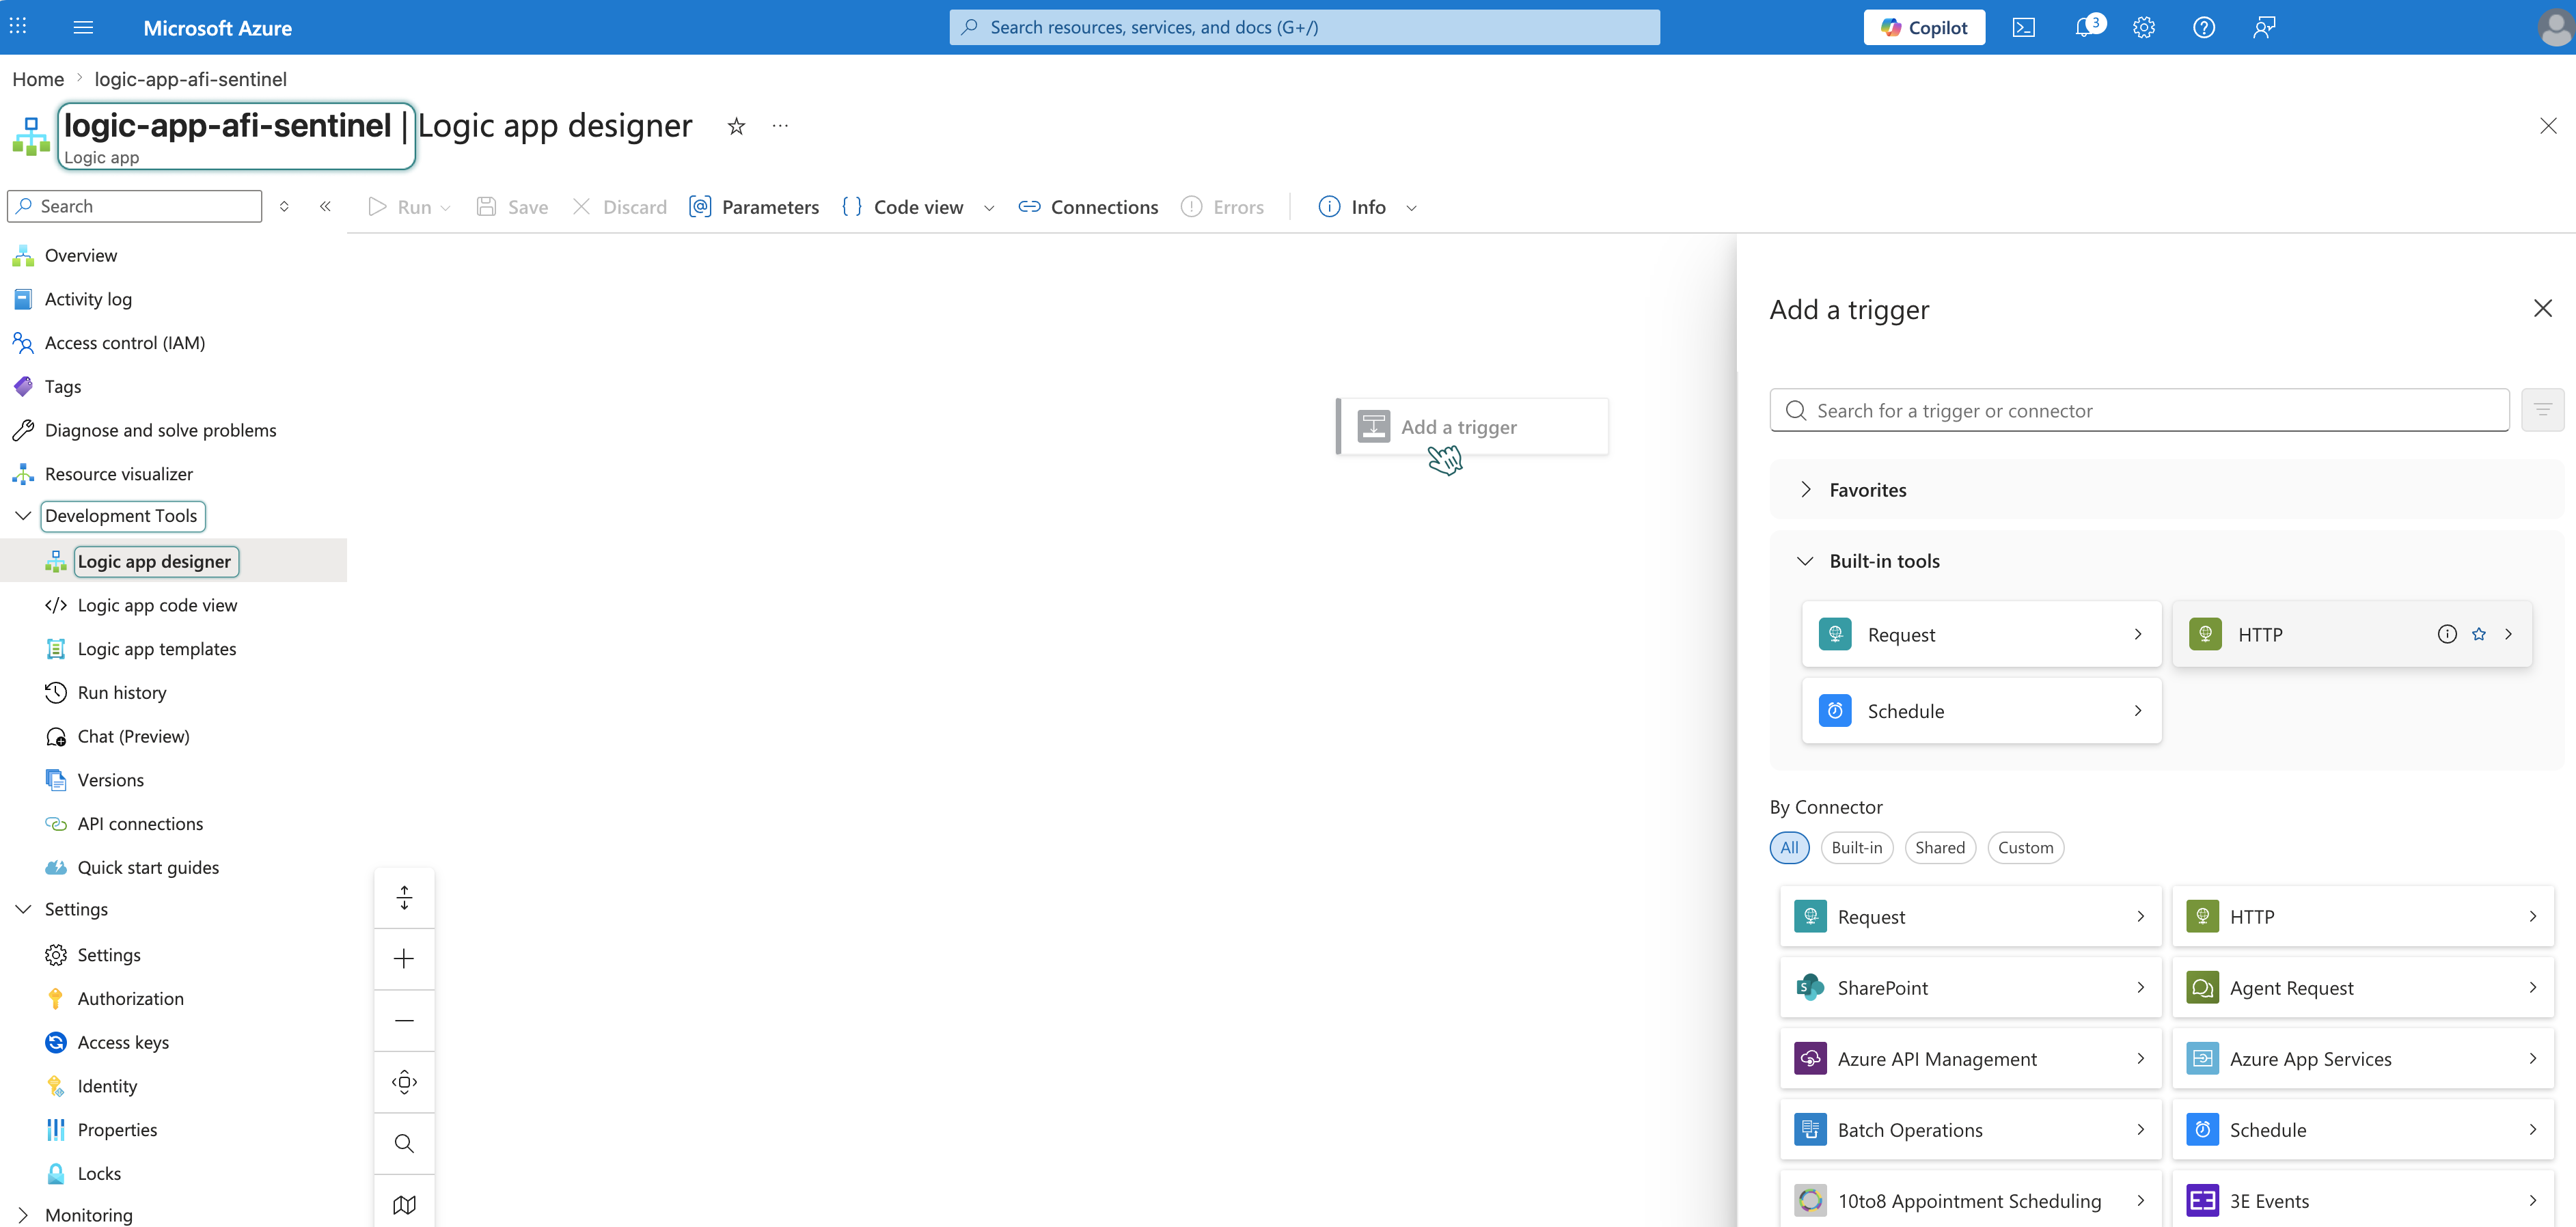
Task: Click the canvas zoom in plus button
Action: click(x=404, y=959)
